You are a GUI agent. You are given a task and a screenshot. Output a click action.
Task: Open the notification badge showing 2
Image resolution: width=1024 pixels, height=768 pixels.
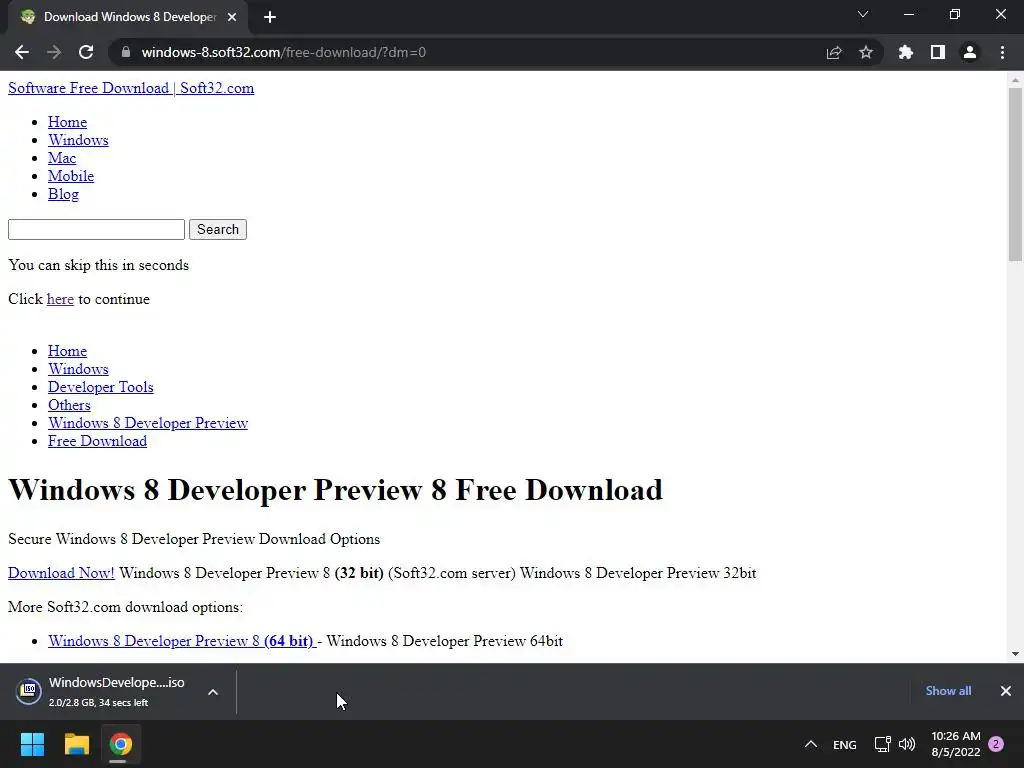click(996, 744)
